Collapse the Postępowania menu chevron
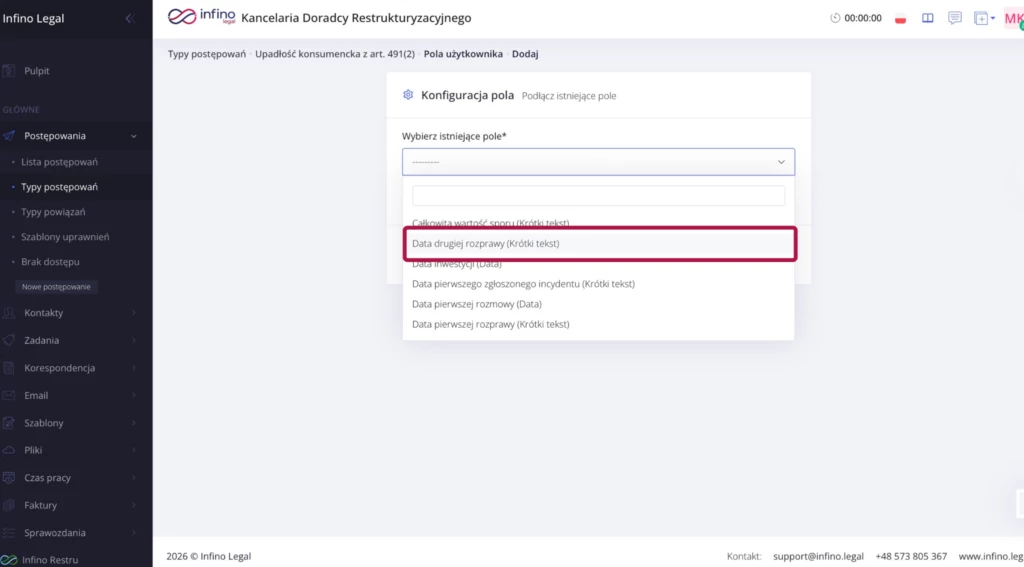This screenshot has height=567, width=1024. pyautogui.click(x=134, y=136)
